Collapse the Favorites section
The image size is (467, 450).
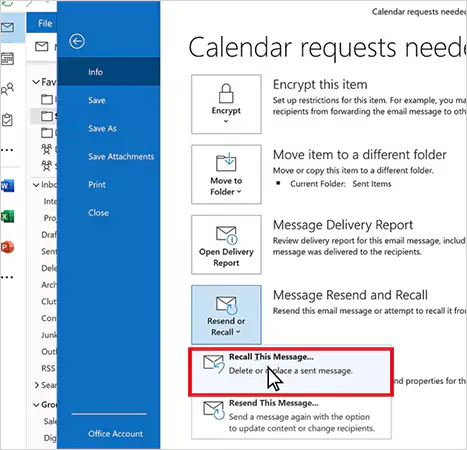pyautogui.click(x=36, y=82)
